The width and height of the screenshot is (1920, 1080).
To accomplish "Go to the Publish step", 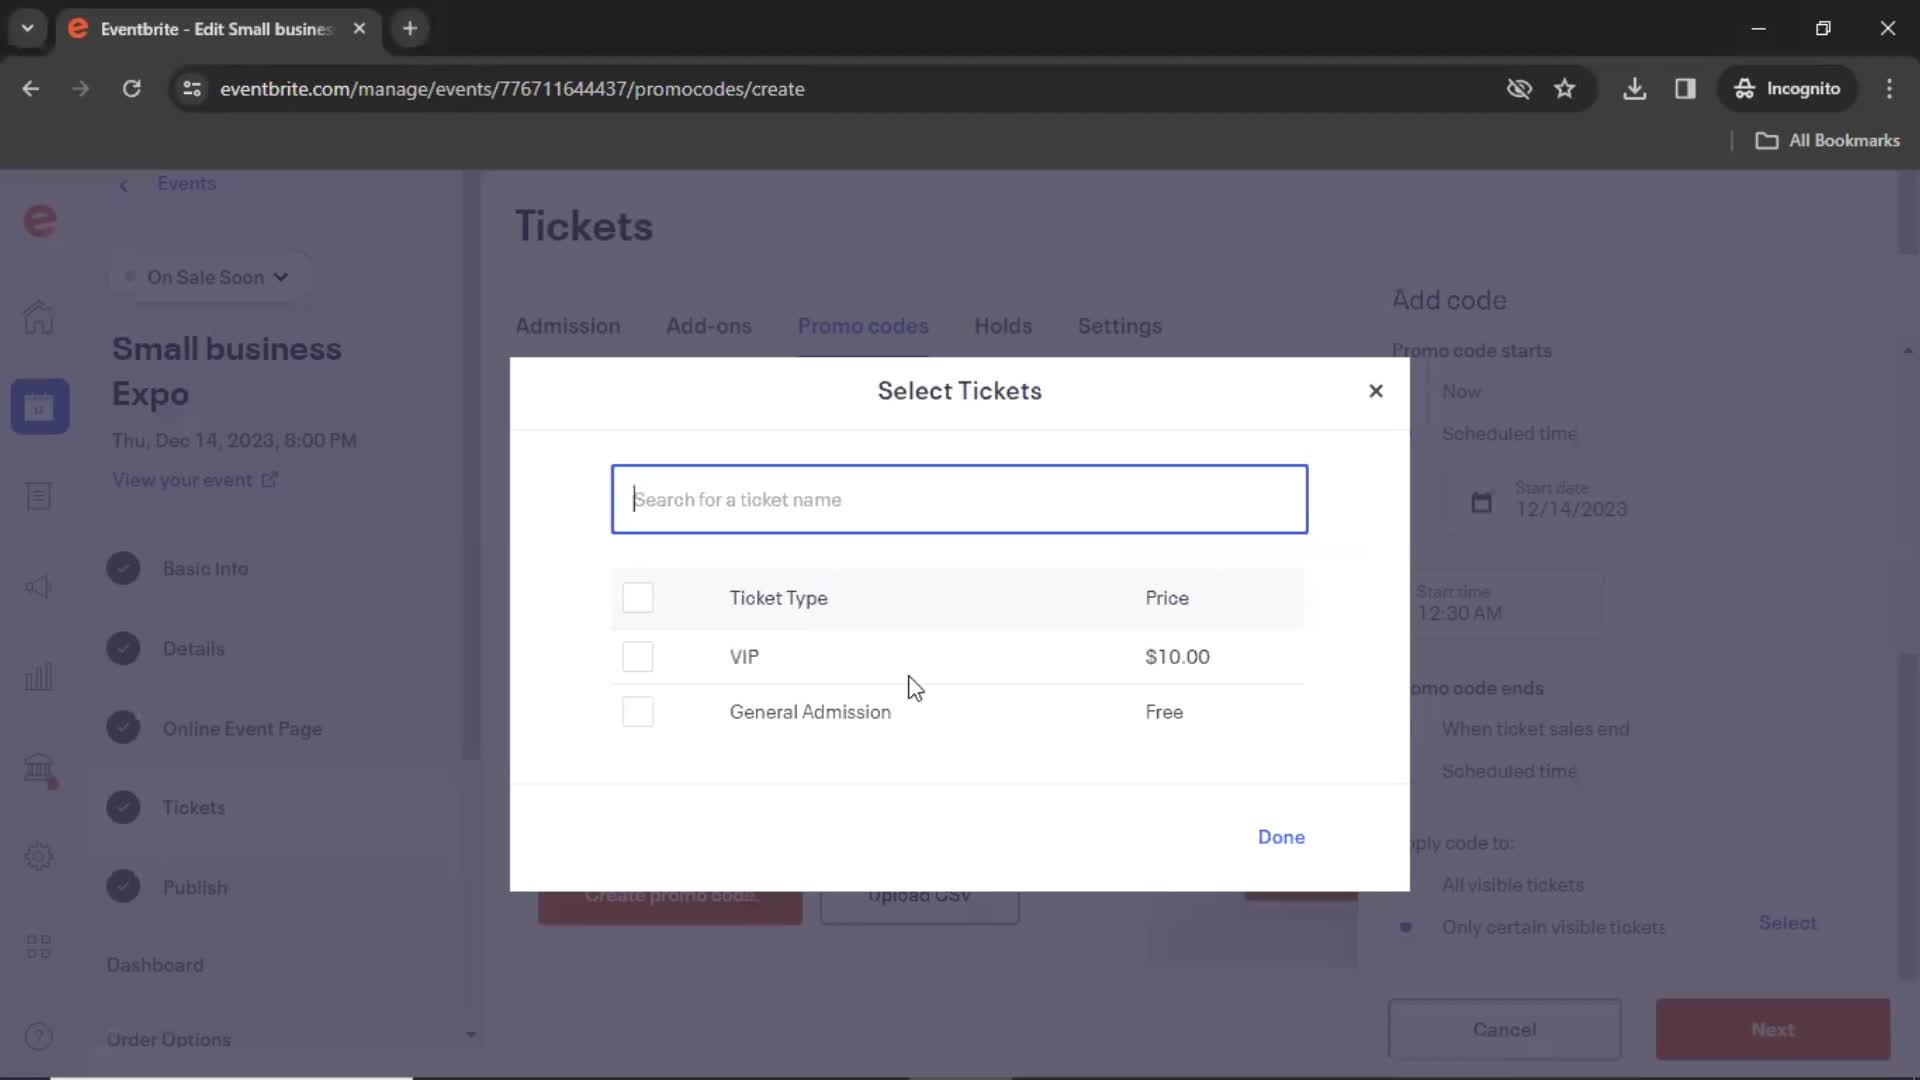I will 195,887.
